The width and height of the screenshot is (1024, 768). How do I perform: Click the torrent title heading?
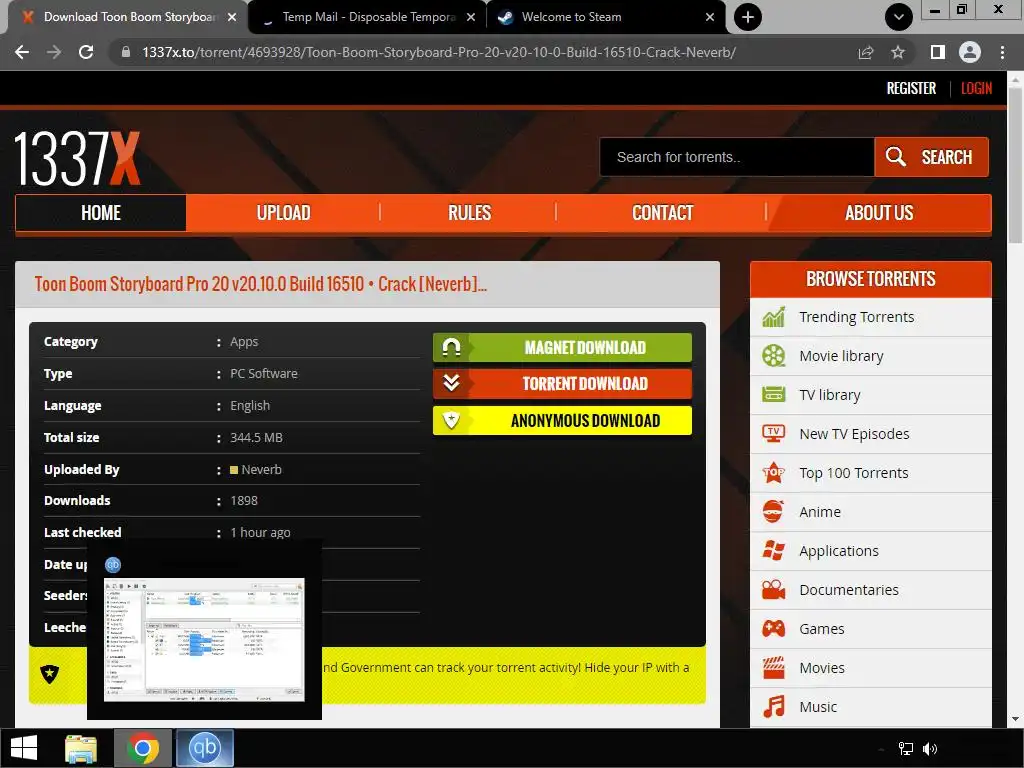pyautogui.click(x=261, y=284)
